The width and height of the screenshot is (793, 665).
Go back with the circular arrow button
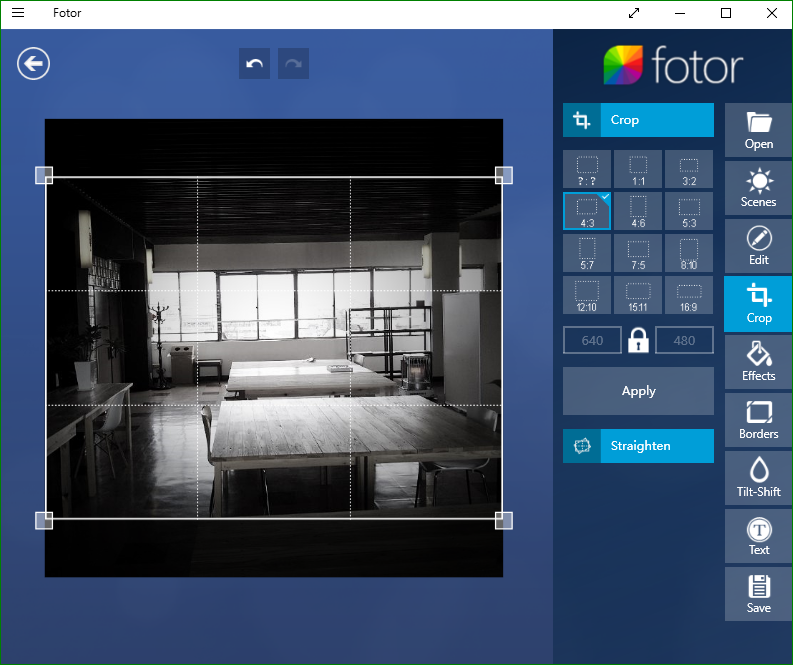click(x=33, y=64)
